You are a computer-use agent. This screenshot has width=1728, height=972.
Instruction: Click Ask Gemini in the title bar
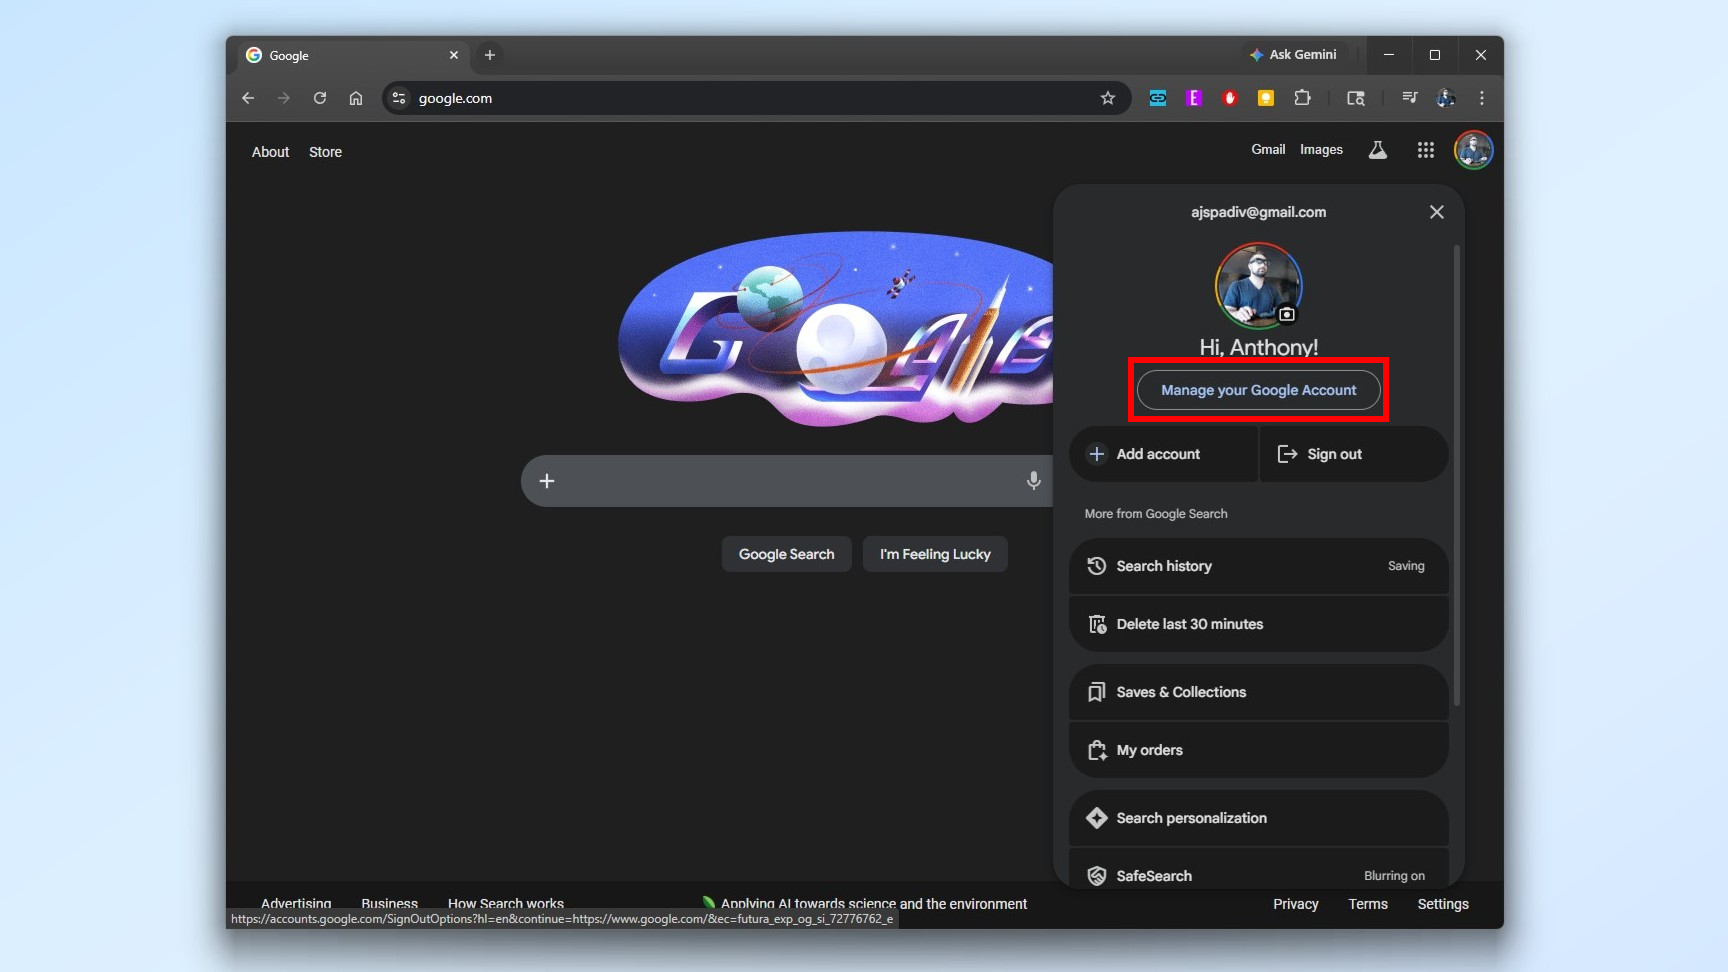[x=1296, y=55]
